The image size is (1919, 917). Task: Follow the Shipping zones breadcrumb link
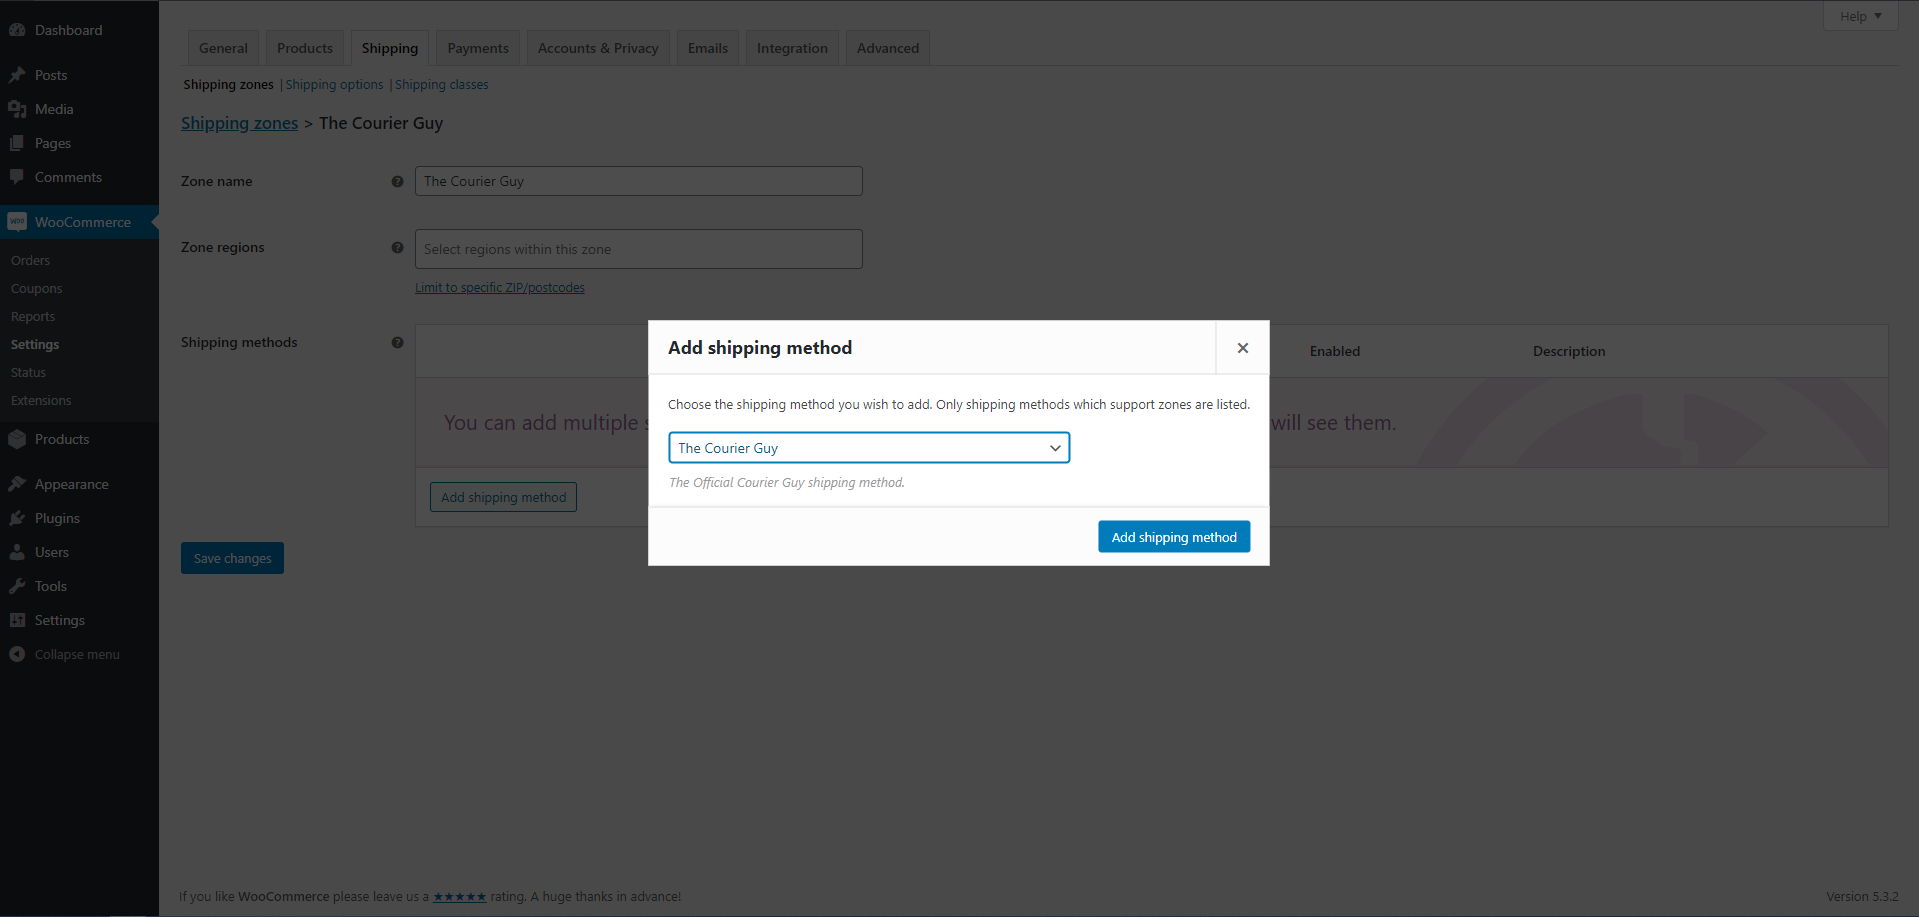point(239,123)
